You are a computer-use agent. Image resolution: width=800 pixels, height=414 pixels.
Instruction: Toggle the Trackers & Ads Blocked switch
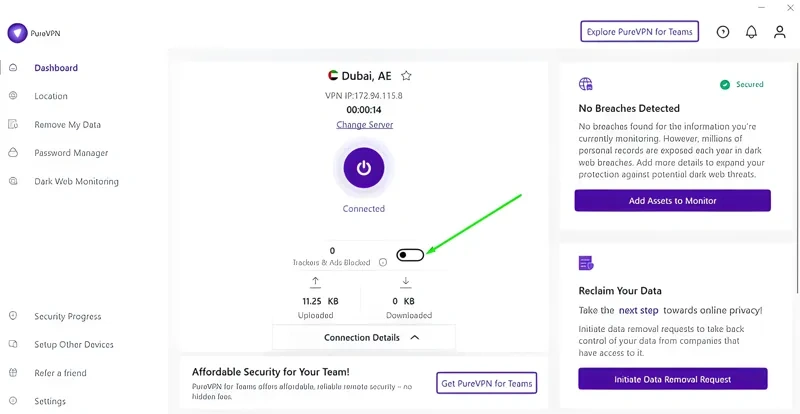(410, 255)
